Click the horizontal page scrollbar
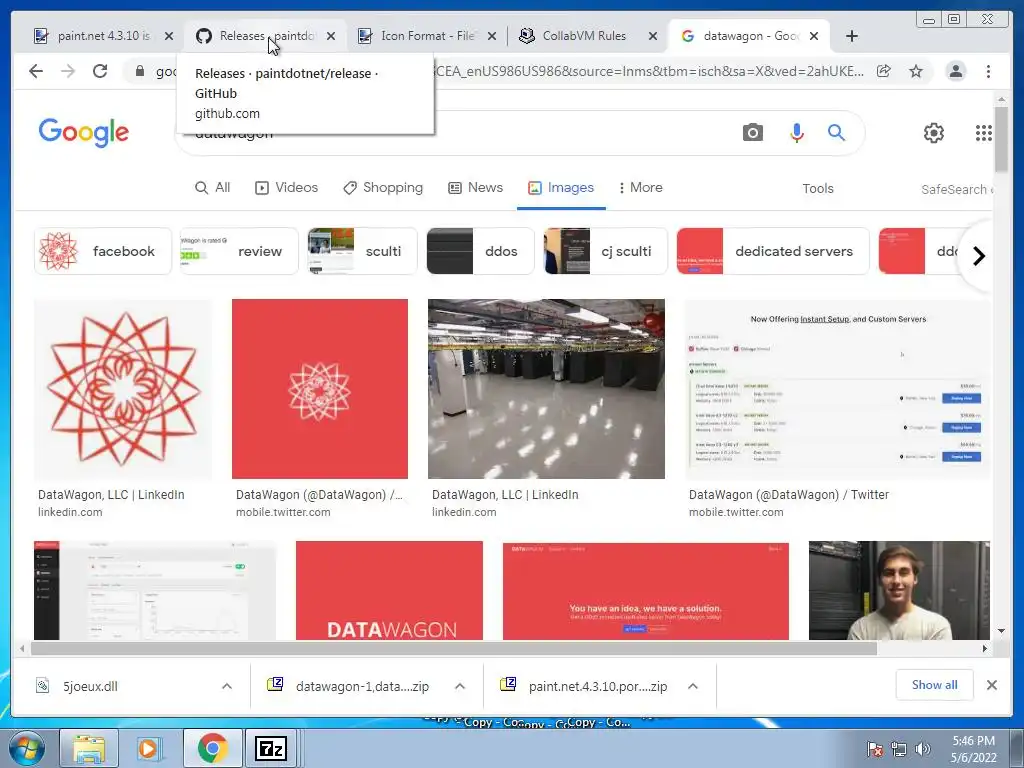Screen dimensions: 1024x768 click(x=454, y=648)
